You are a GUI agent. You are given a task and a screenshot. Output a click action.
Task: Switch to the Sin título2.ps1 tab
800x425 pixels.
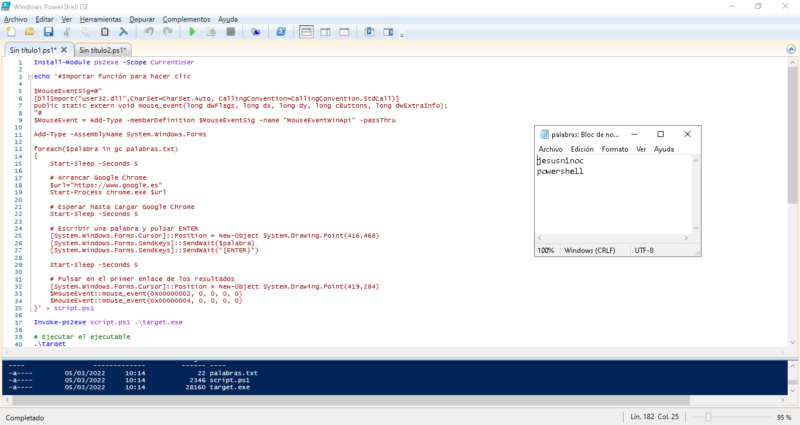tap(103, 50)
